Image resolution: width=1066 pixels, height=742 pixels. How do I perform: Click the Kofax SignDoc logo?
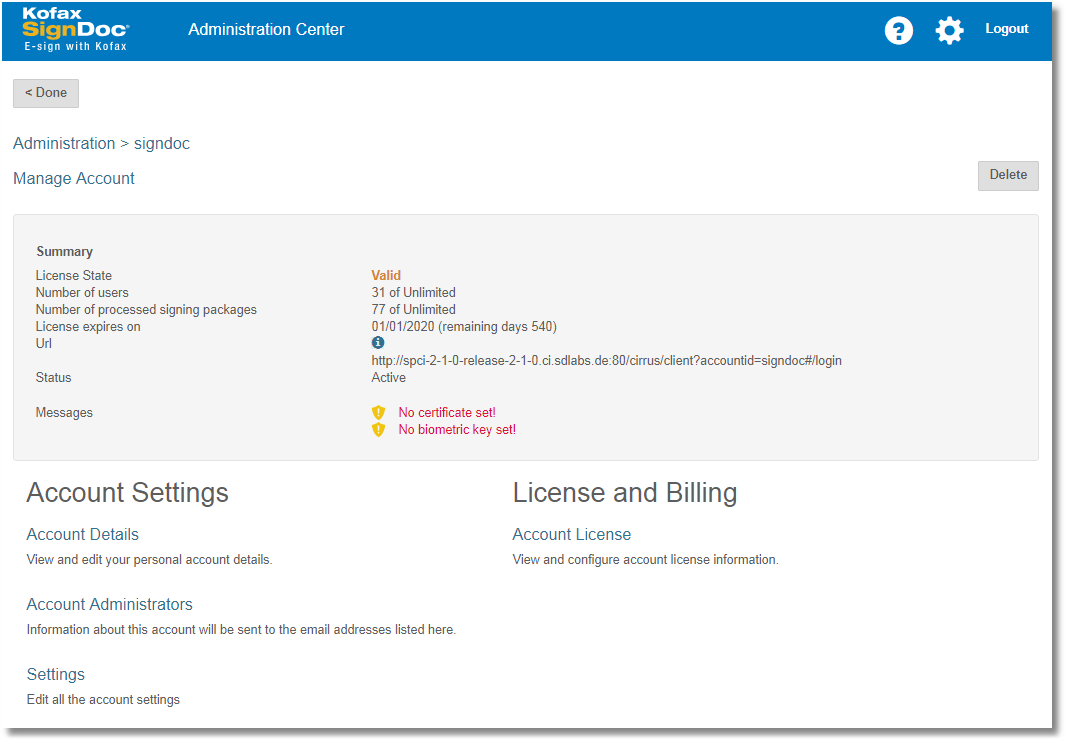click(x=76, y=30)
